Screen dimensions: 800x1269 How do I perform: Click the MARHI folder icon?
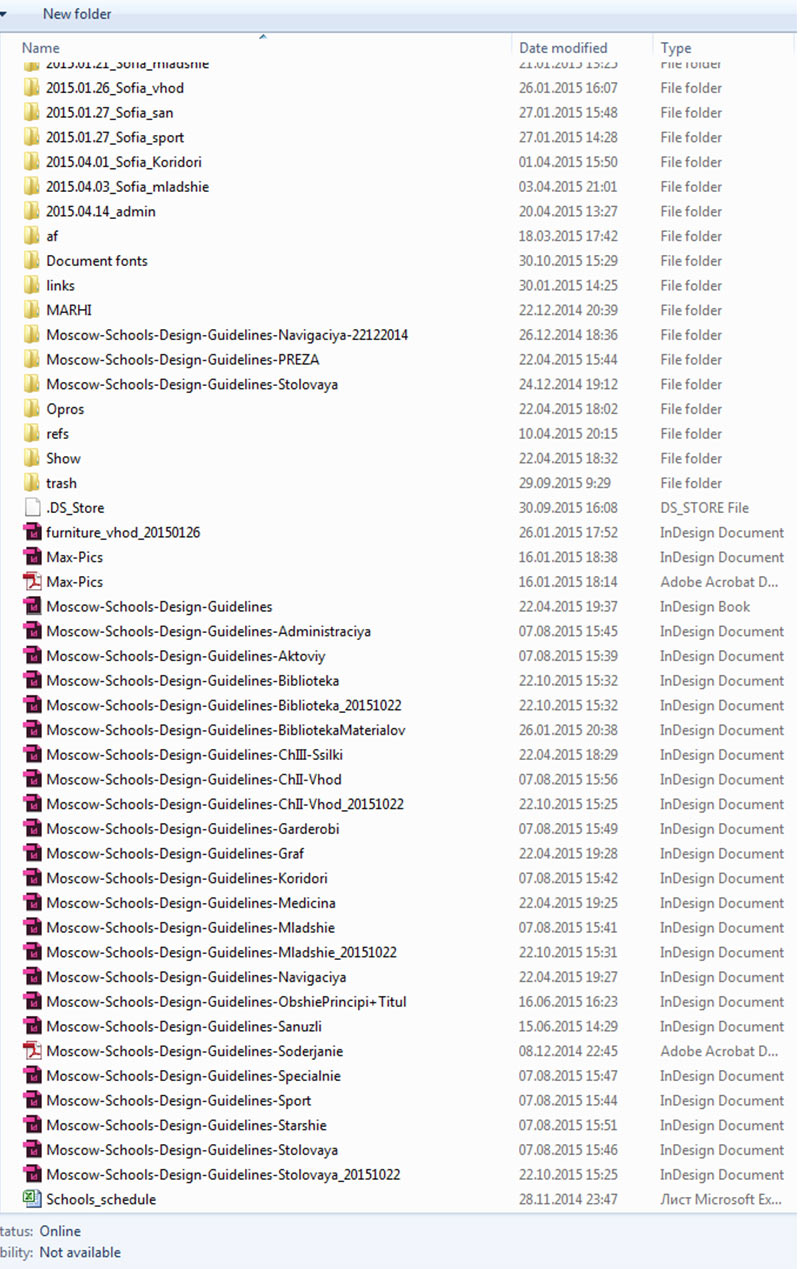pos(32,310)
